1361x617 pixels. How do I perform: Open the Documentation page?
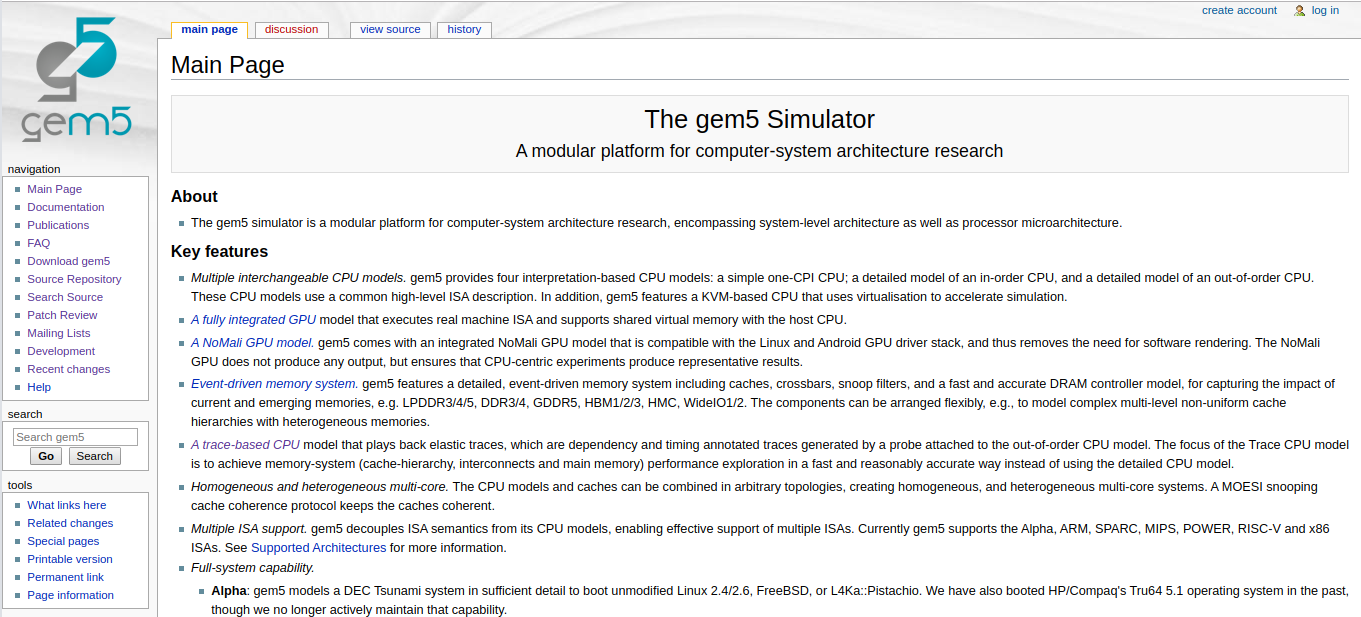tap(65, 206)
